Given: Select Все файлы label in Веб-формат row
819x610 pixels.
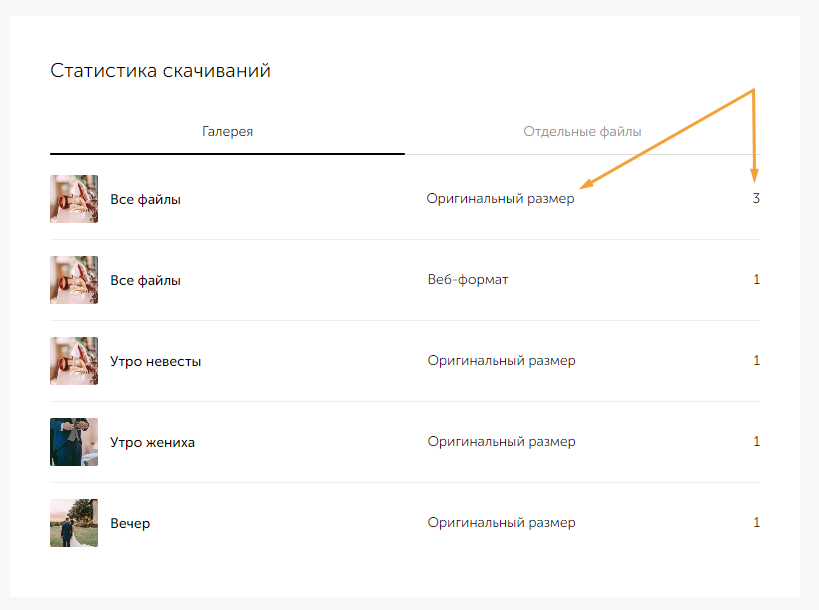Looking at the screenshot, I should coord(145,280).
